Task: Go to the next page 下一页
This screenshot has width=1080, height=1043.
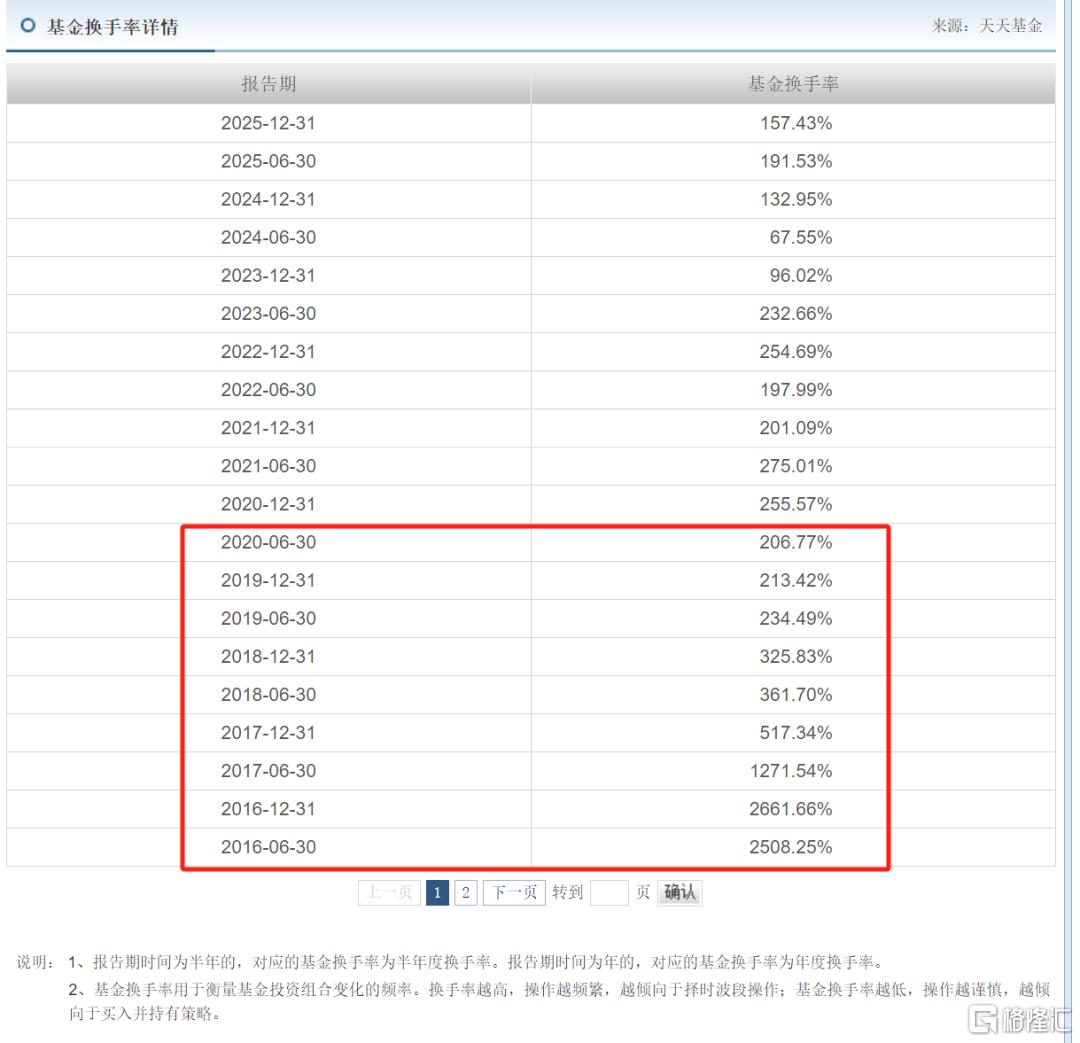Action: click(x=515, y=893)
